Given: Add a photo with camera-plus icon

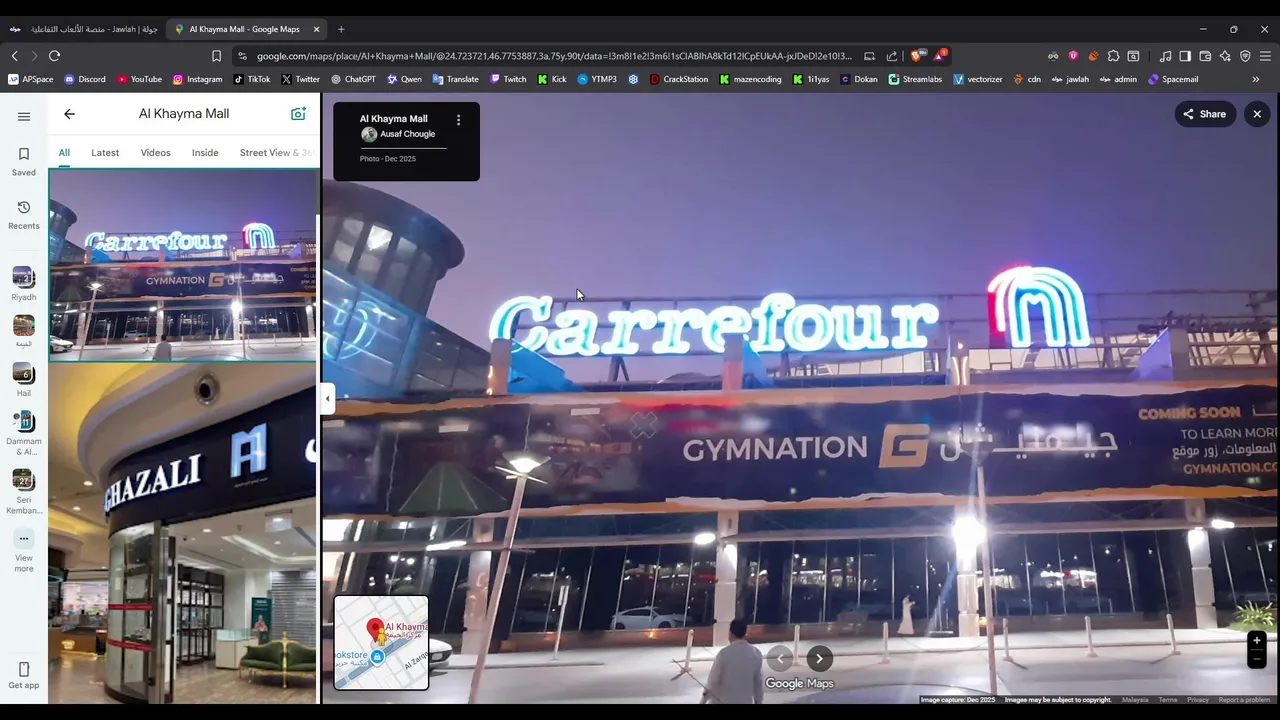Looking at the screenshot, I should tap(298, 114).
